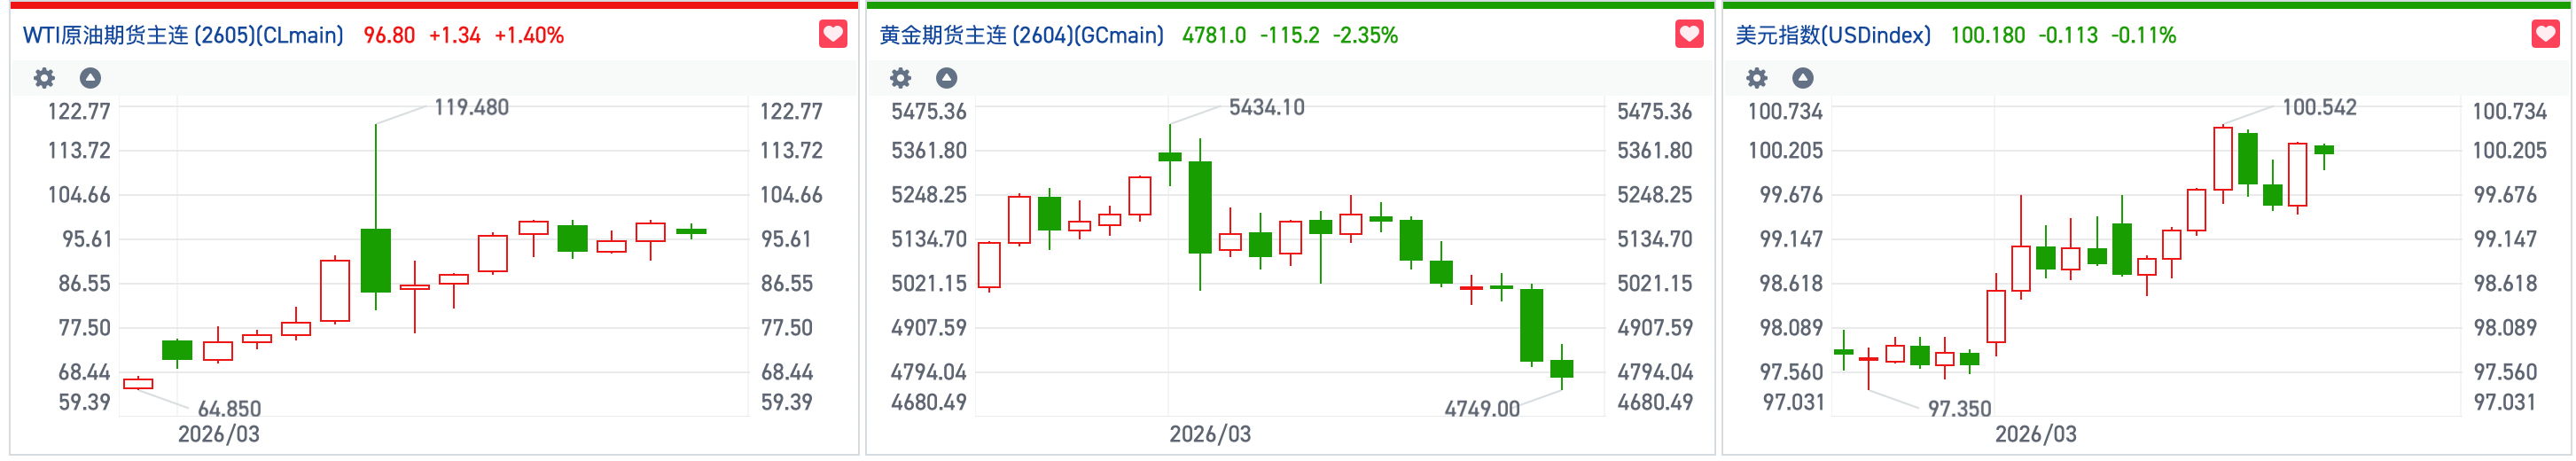2576x461 pixels.
Task: Toggle favorite heart for gold futures
Action: (x=1688, y=35)
